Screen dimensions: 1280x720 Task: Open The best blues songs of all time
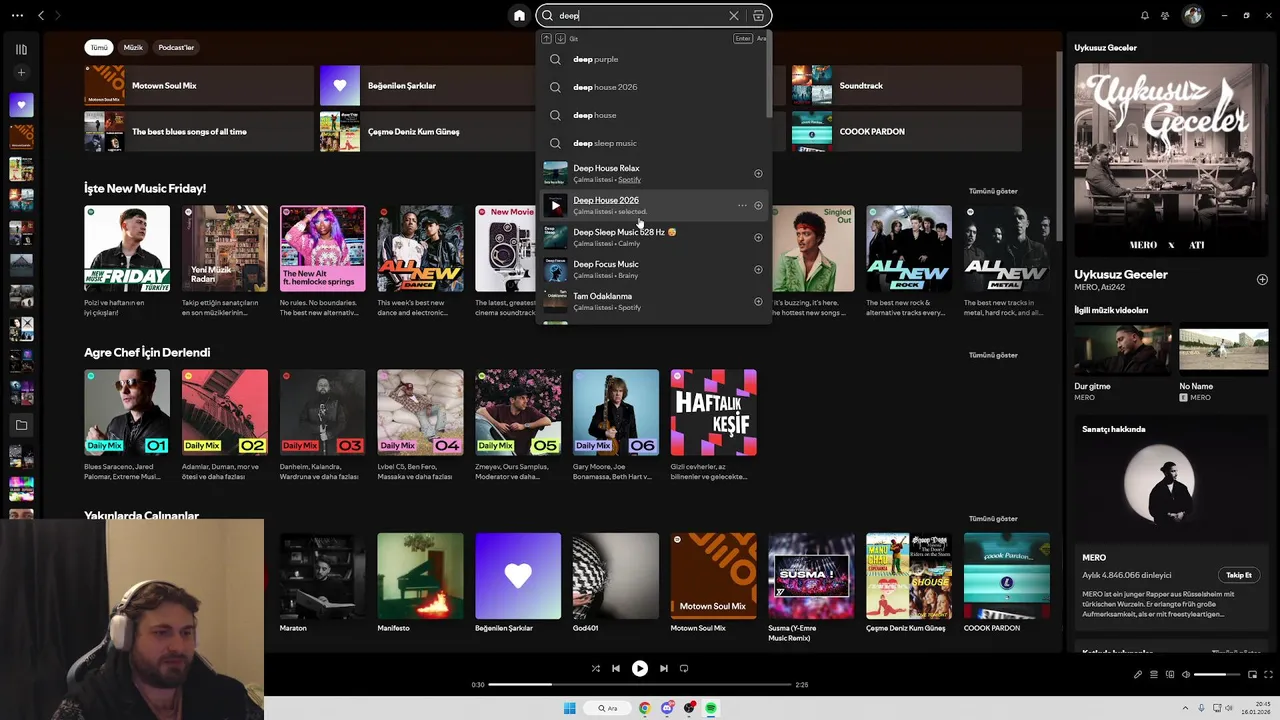click(197, 131)
